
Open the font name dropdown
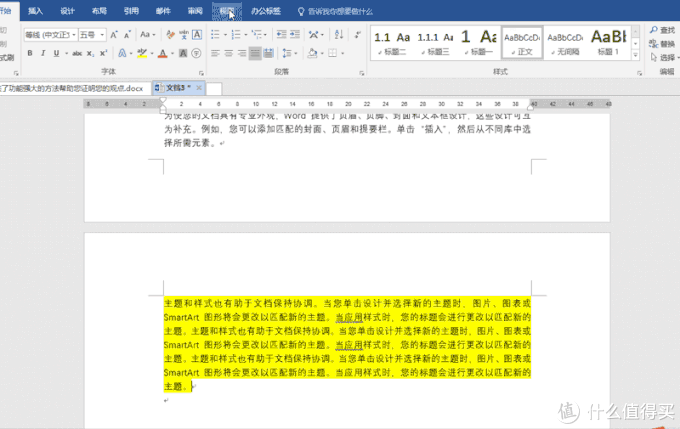pos(74,35)
